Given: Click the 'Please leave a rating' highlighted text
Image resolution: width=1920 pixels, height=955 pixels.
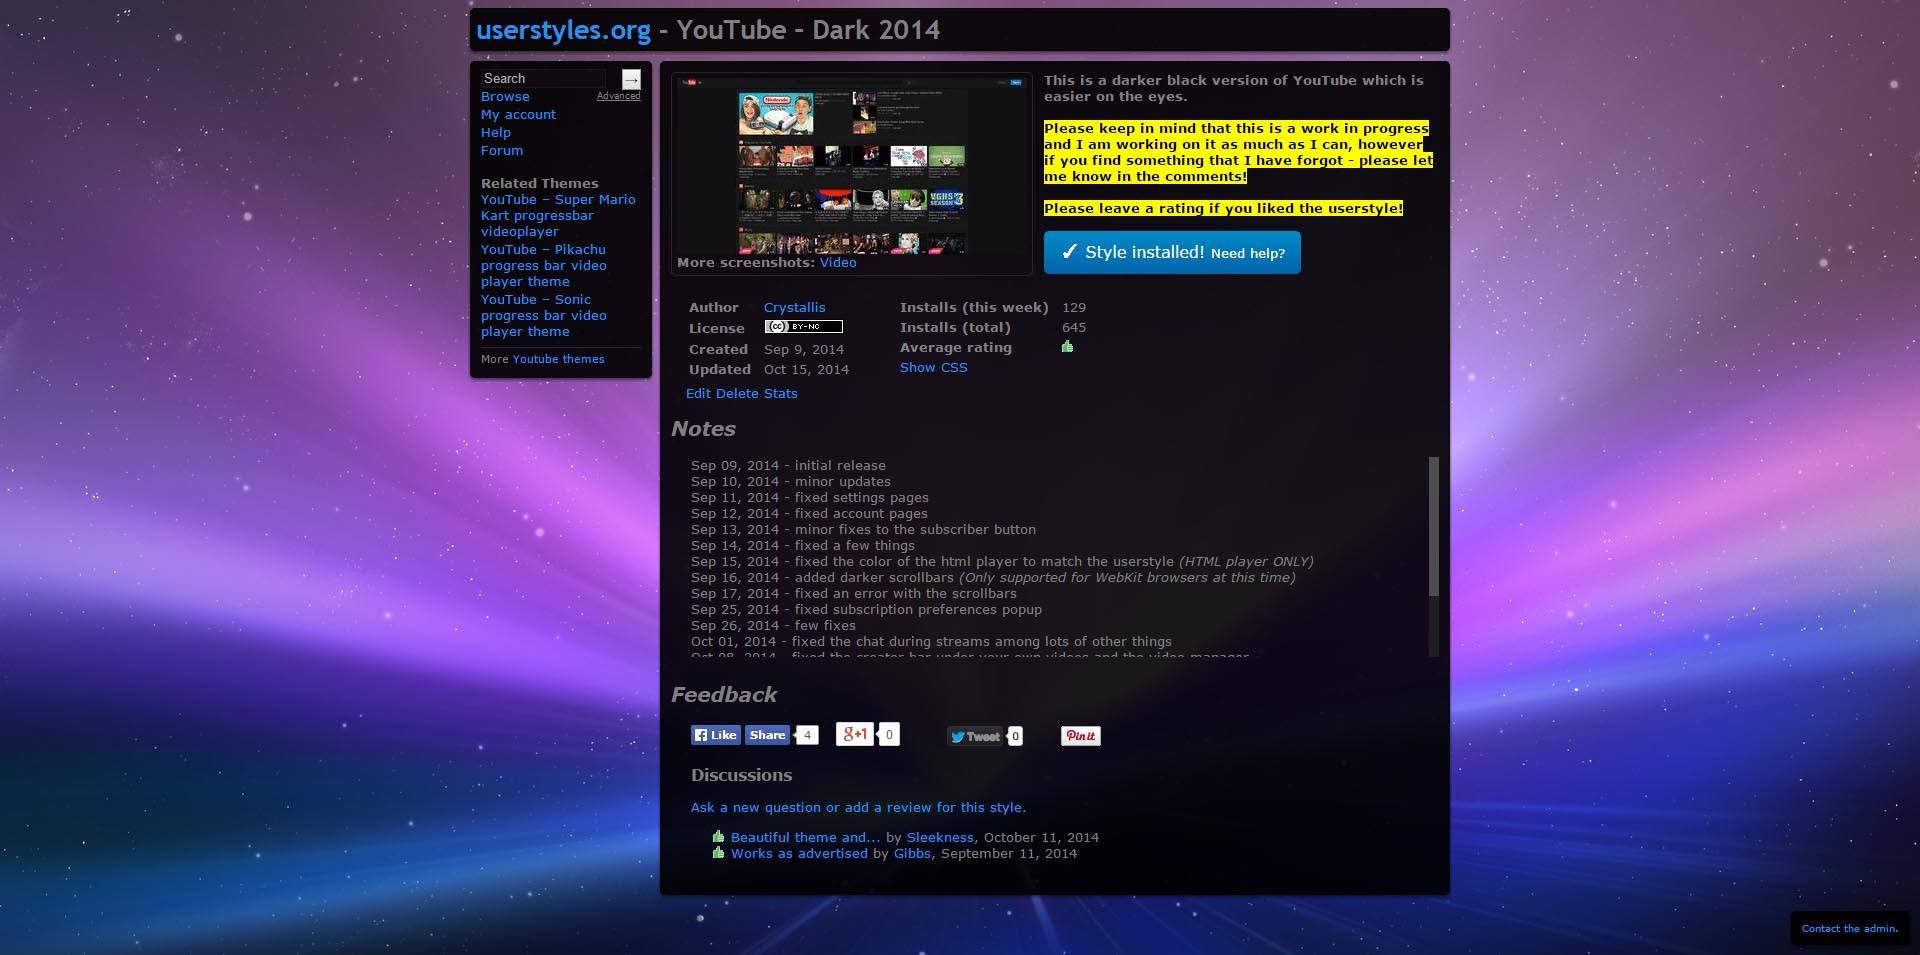Looking at the screenshot, I should tap(1223, 209).
